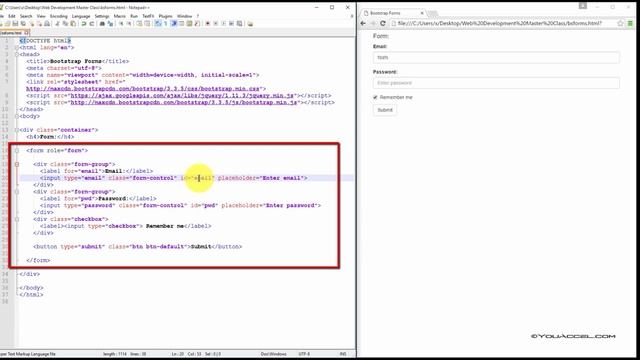Open the Plugins menu
The image size is (640, 360).
(x=165, y=16)
